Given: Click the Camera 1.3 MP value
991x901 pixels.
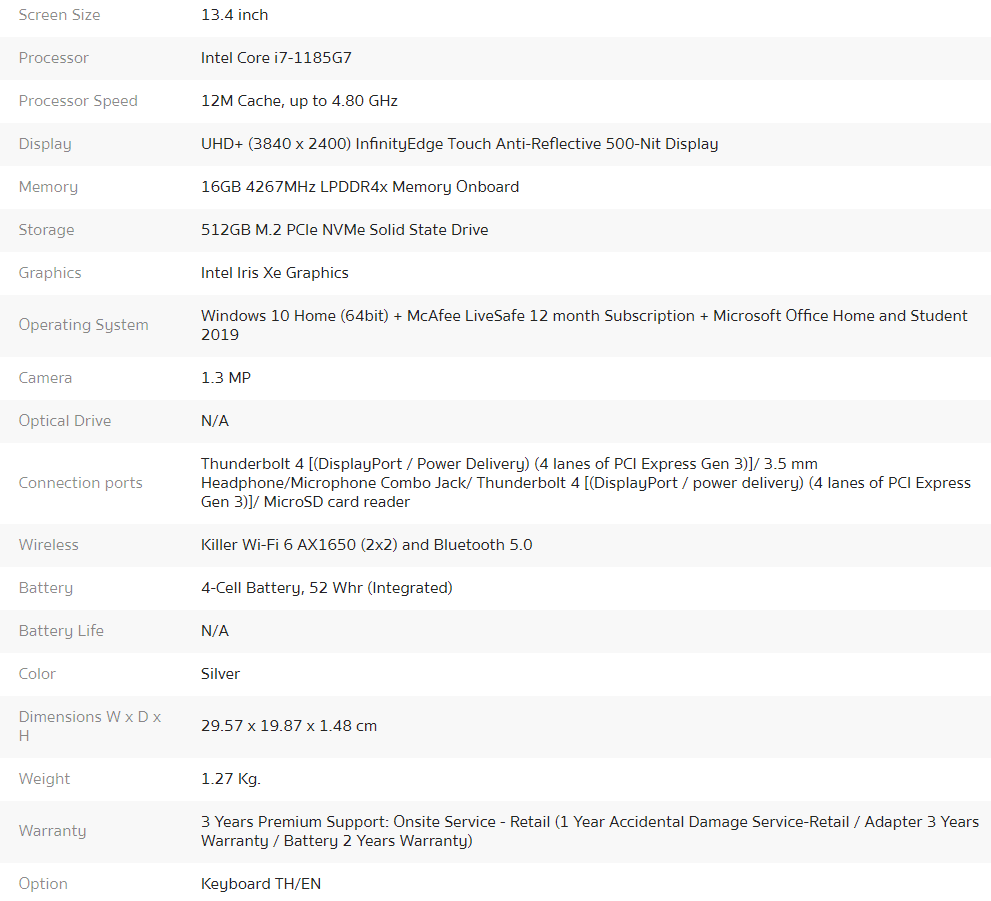Looking at the screenshot, I should [226, 378].
